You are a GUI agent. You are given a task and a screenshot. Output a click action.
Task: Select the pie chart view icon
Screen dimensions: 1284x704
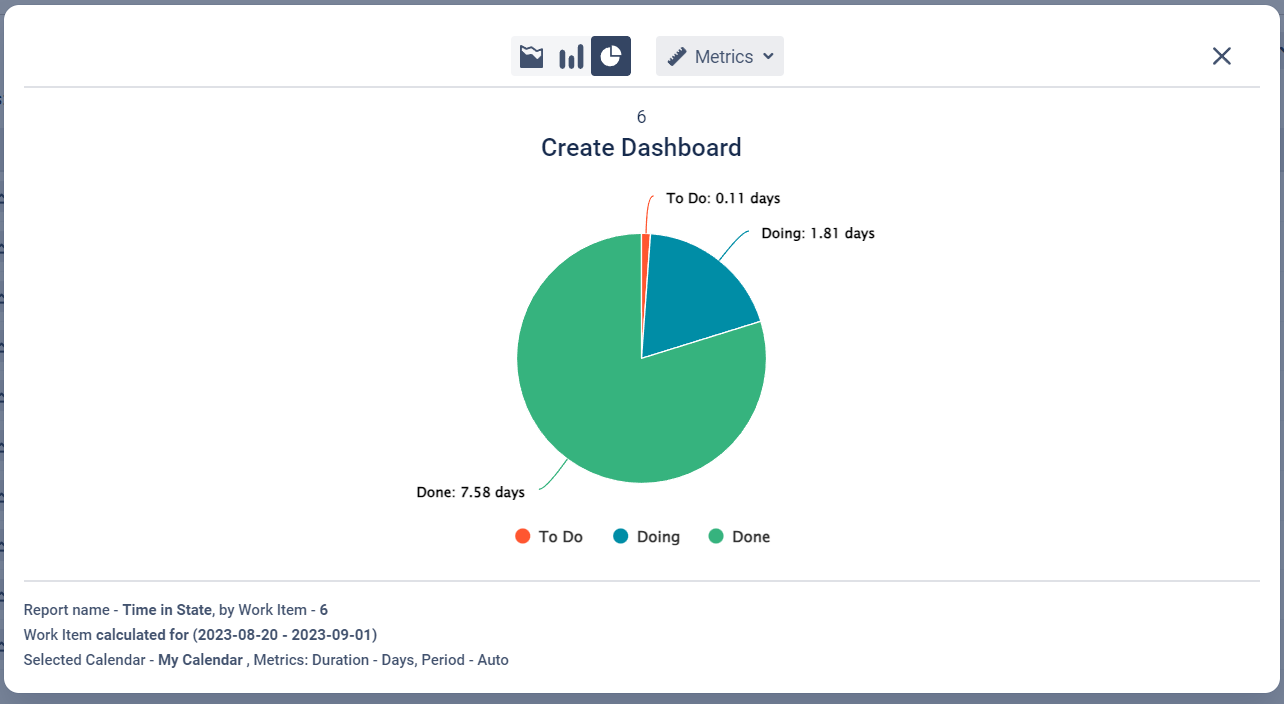[611, 56]
